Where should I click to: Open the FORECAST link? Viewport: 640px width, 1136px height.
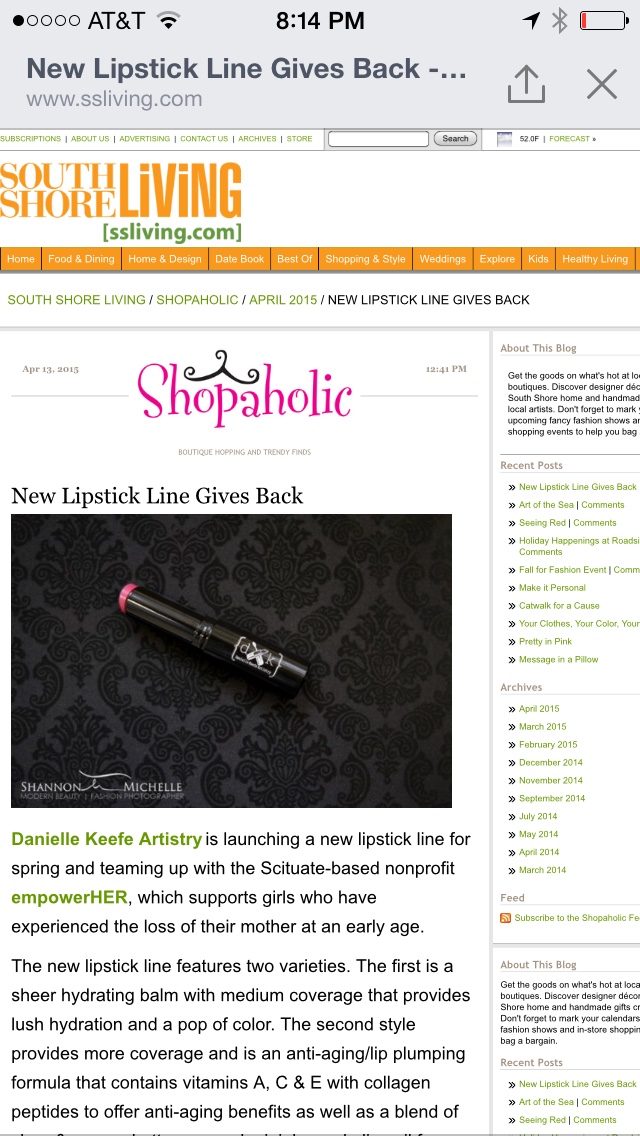click(x=570, y=138)
